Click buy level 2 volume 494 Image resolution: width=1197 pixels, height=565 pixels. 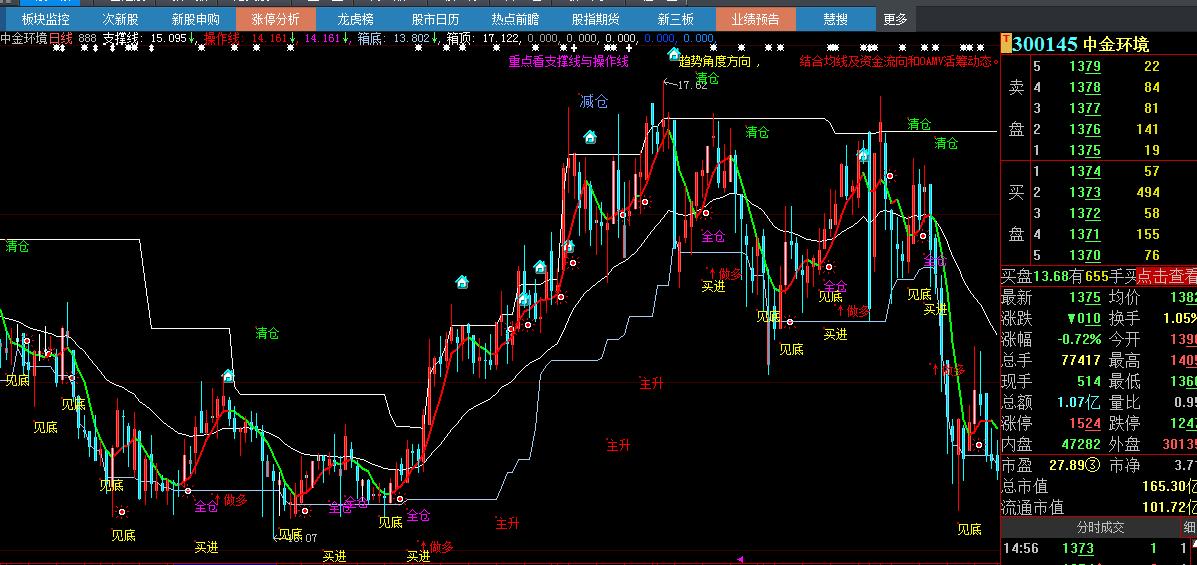(1147, 192)
